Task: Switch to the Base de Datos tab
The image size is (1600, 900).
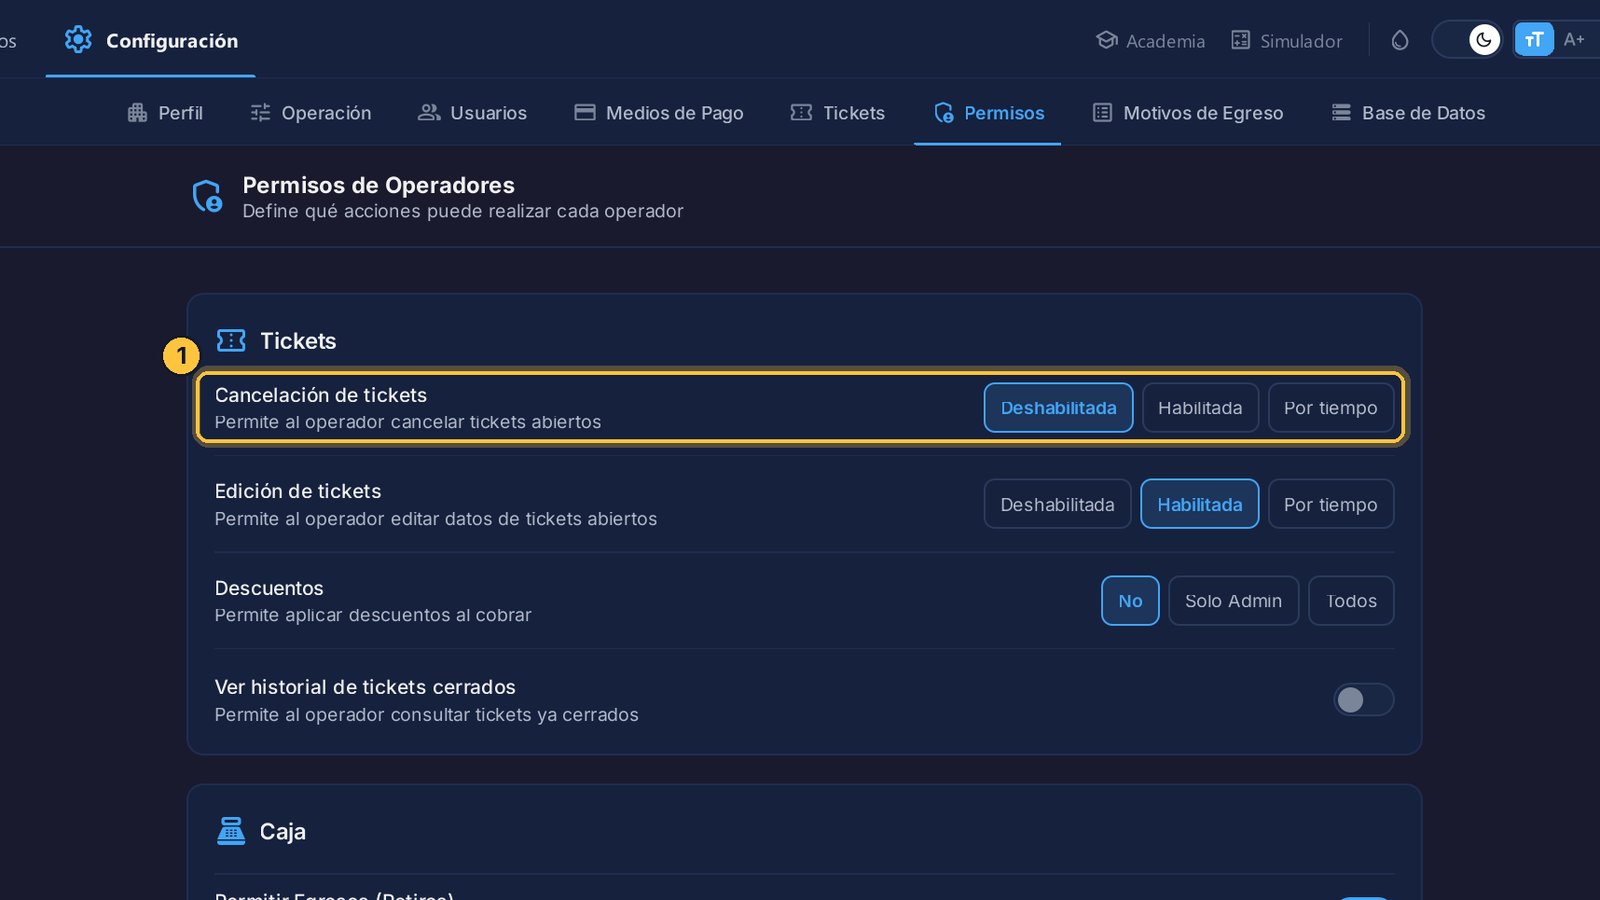Action: (x=1408, y=113)
